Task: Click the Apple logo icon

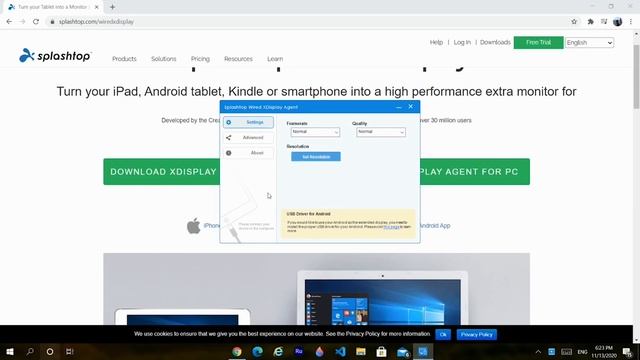Action: point(193,226)
